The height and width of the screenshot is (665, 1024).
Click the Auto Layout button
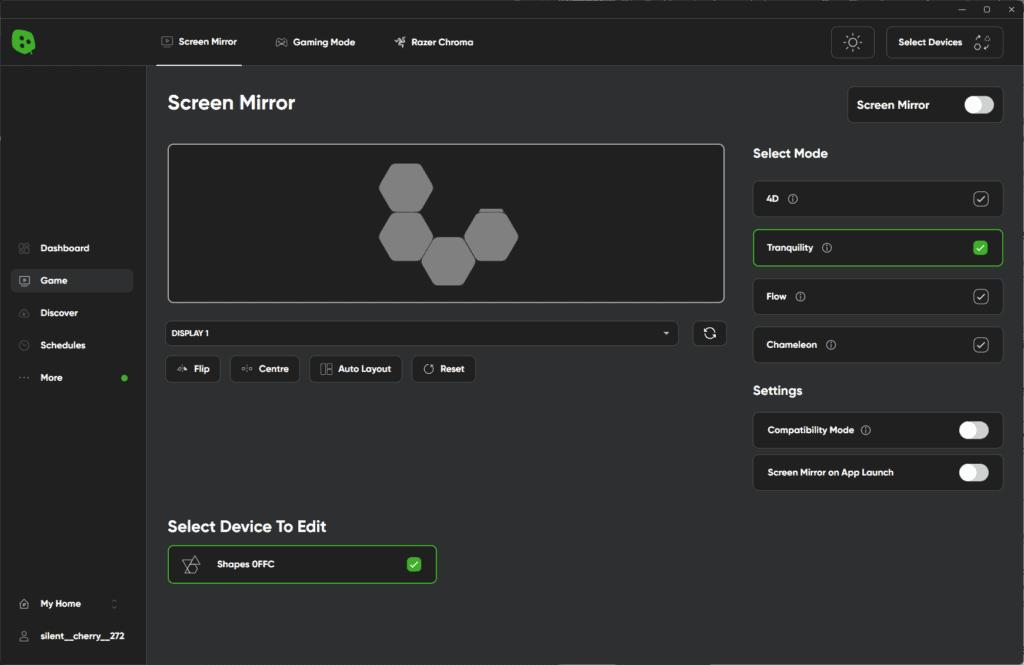pos(355,369)
